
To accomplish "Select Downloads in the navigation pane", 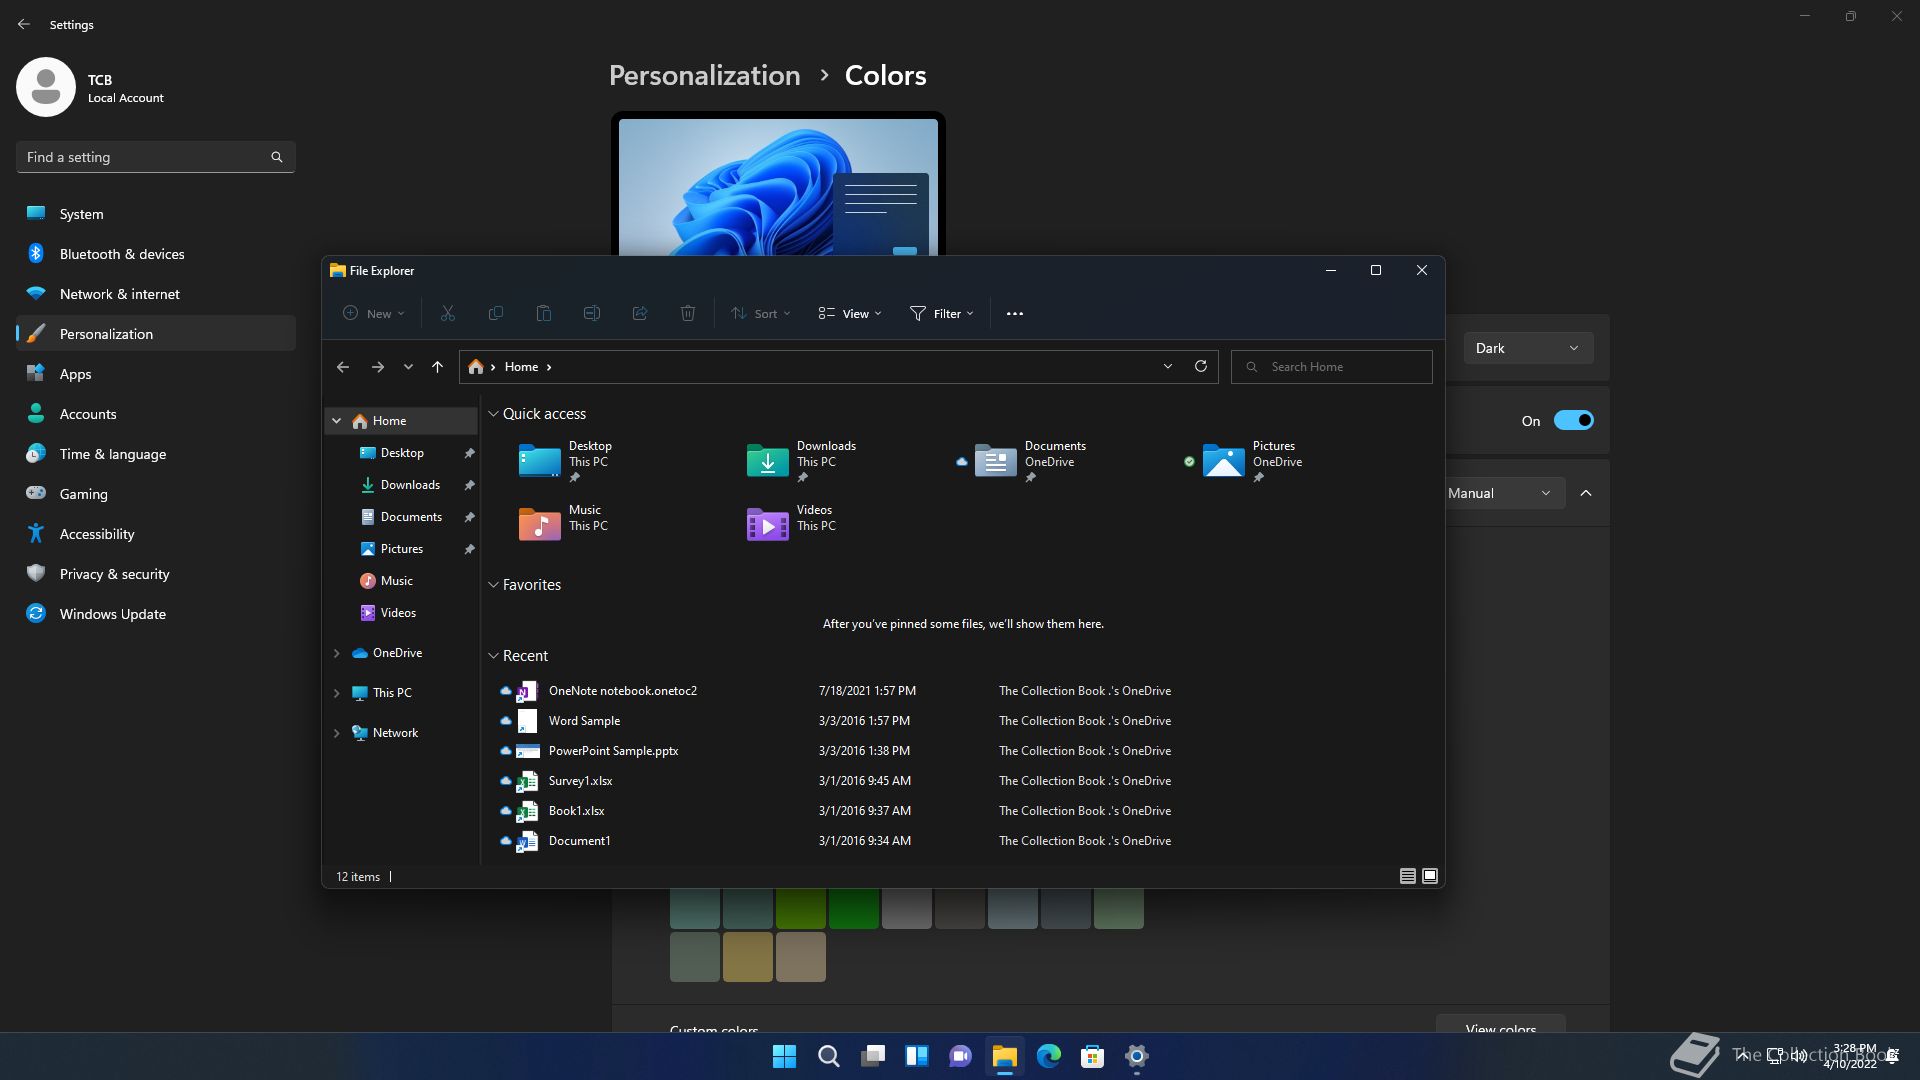I will coord(410,485).
